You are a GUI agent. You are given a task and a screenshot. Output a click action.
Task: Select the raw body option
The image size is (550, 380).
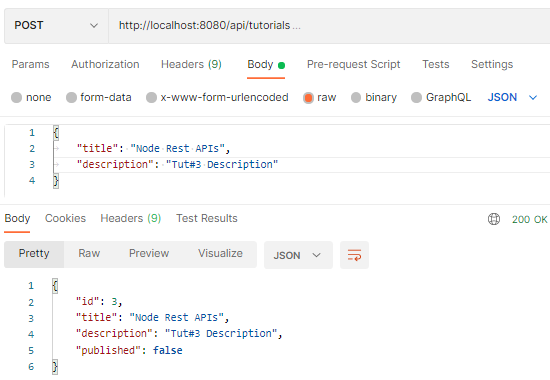click(x=320, y=97)
